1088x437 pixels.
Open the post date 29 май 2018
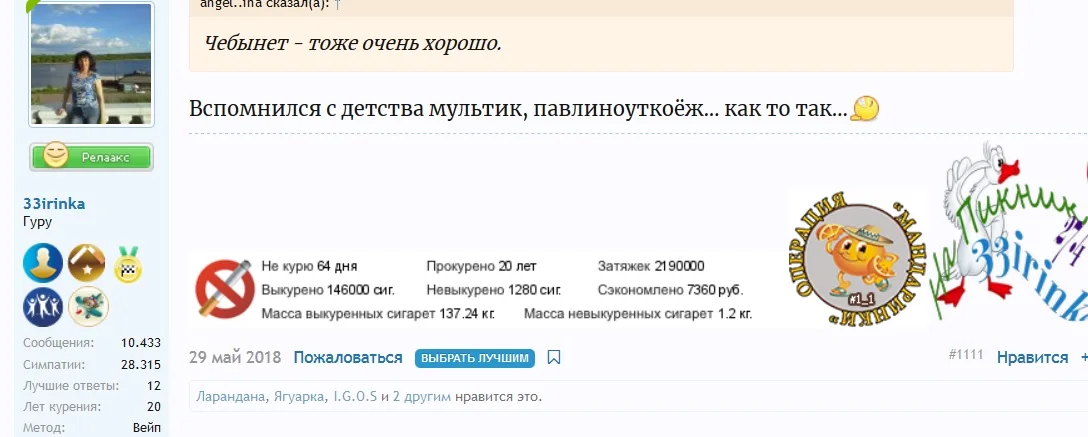tap(235, 357)
